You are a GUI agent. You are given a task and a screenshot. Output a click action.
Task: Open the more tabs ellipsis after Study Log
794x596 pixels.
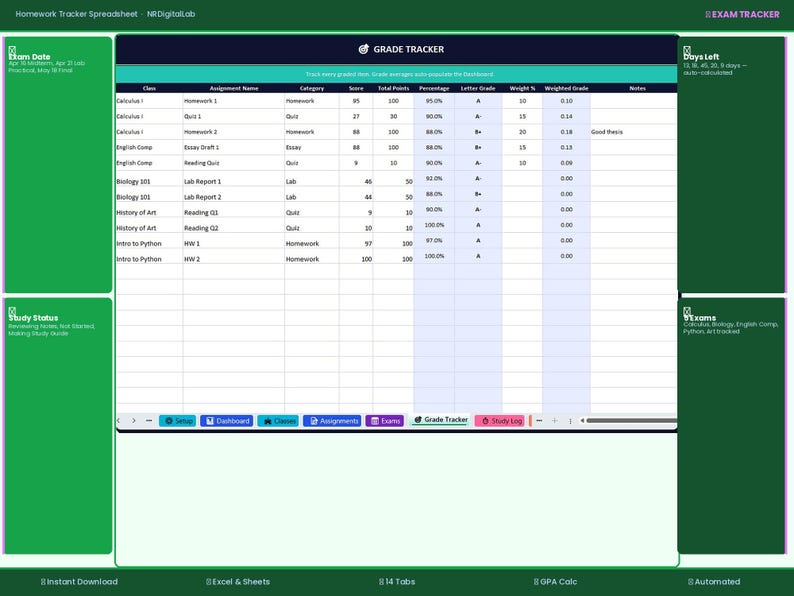[539, 421]
